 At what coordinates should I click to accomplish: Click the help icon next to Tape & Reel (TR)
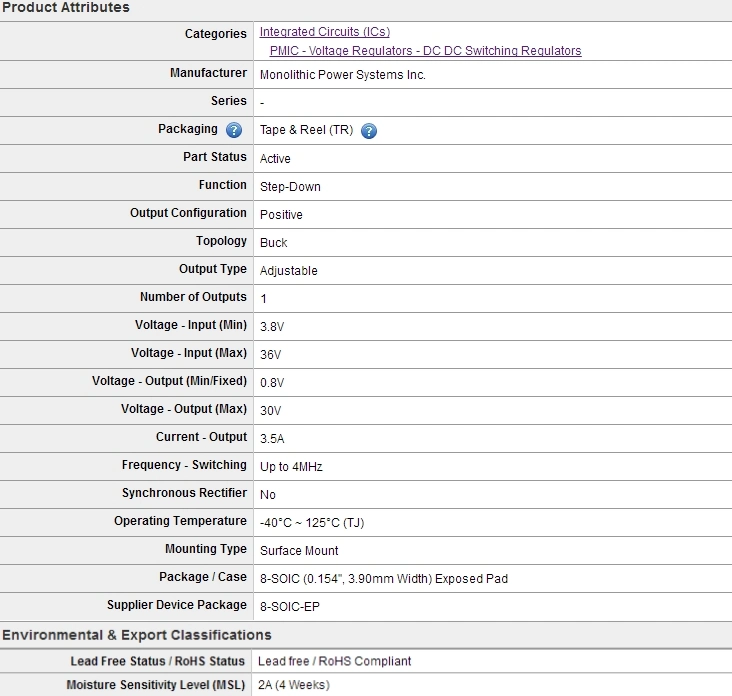pos(368,131)
